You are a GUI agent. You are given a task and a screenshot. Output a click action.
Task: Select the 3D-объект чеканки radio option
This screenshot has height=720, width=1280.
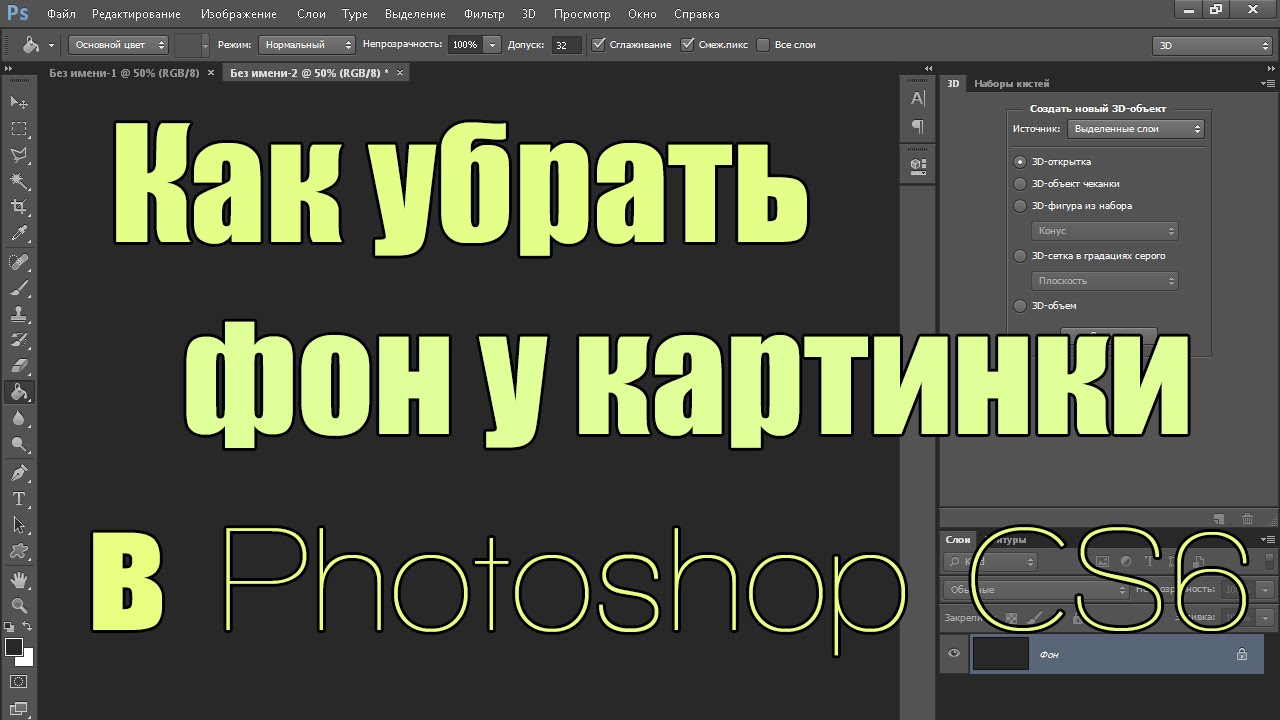[1020, 183]
